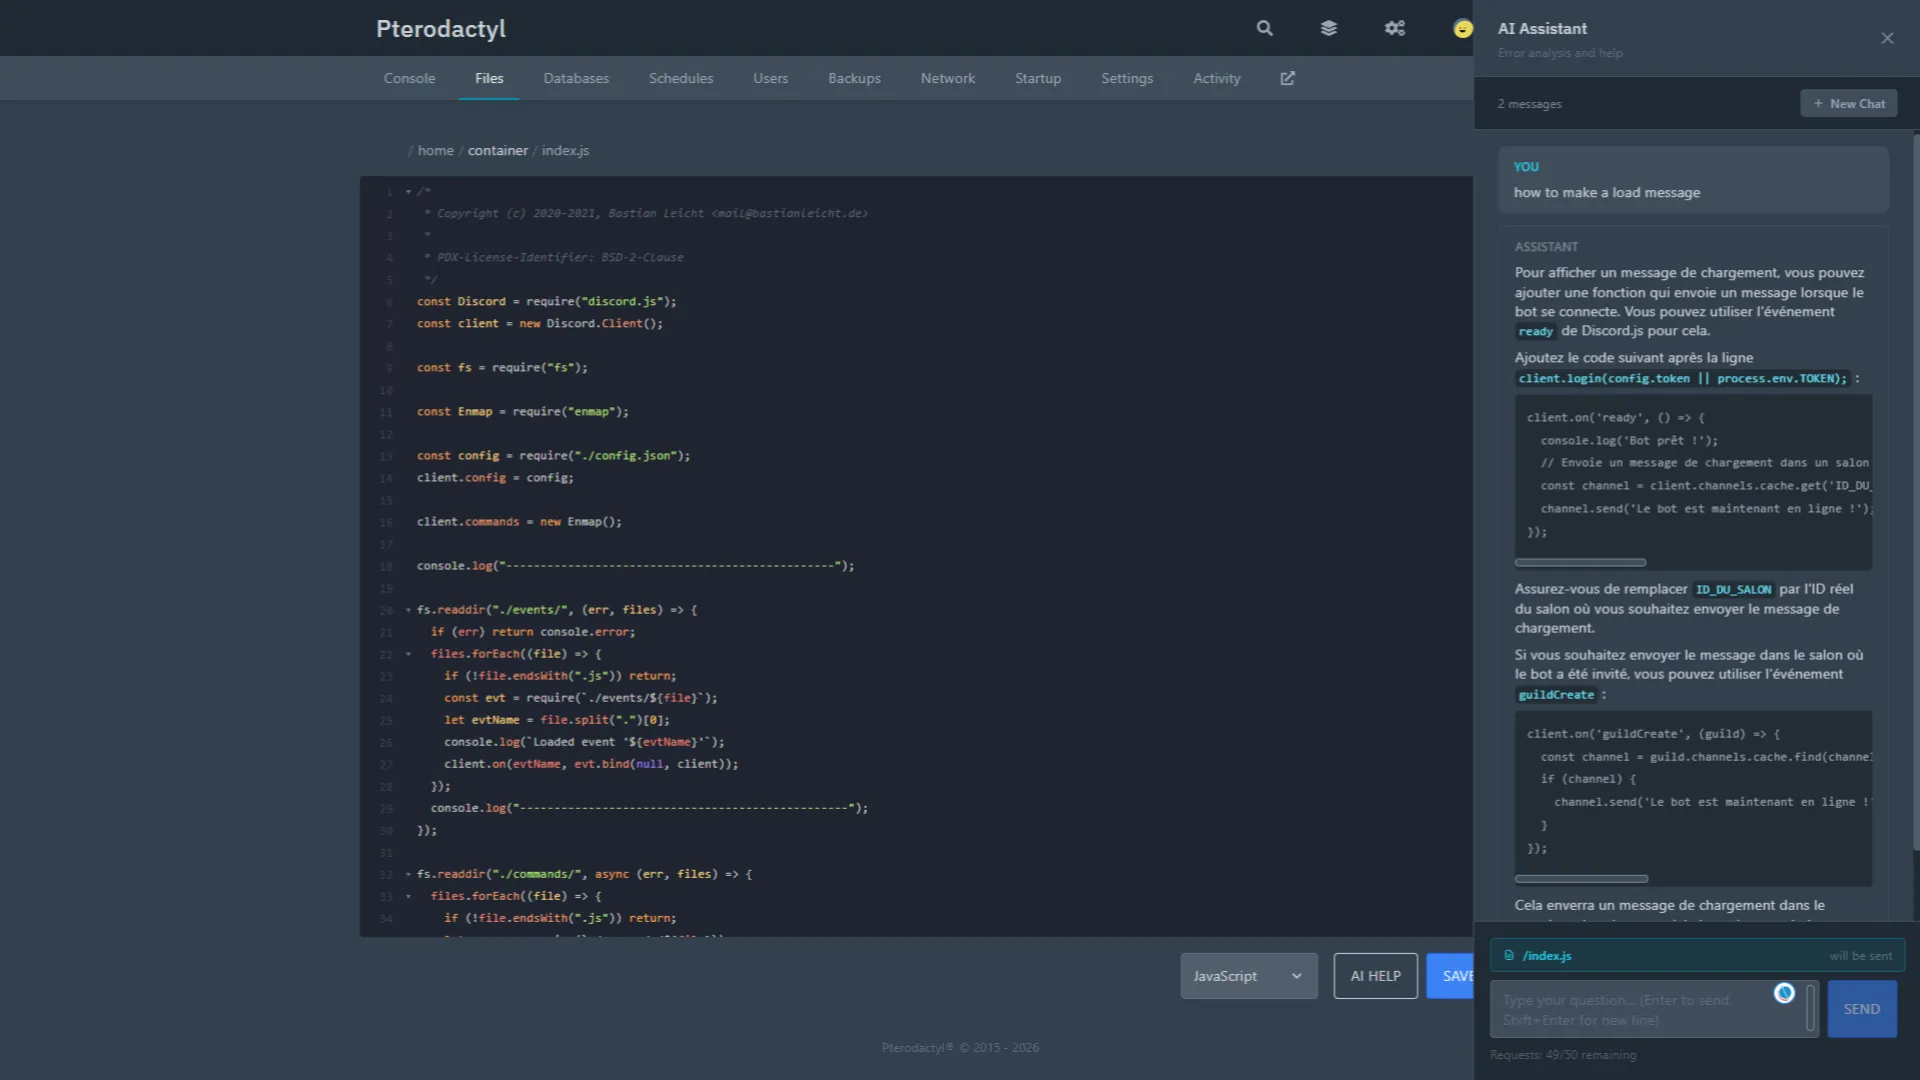Click the AI HELP button

click(1375, 976)
